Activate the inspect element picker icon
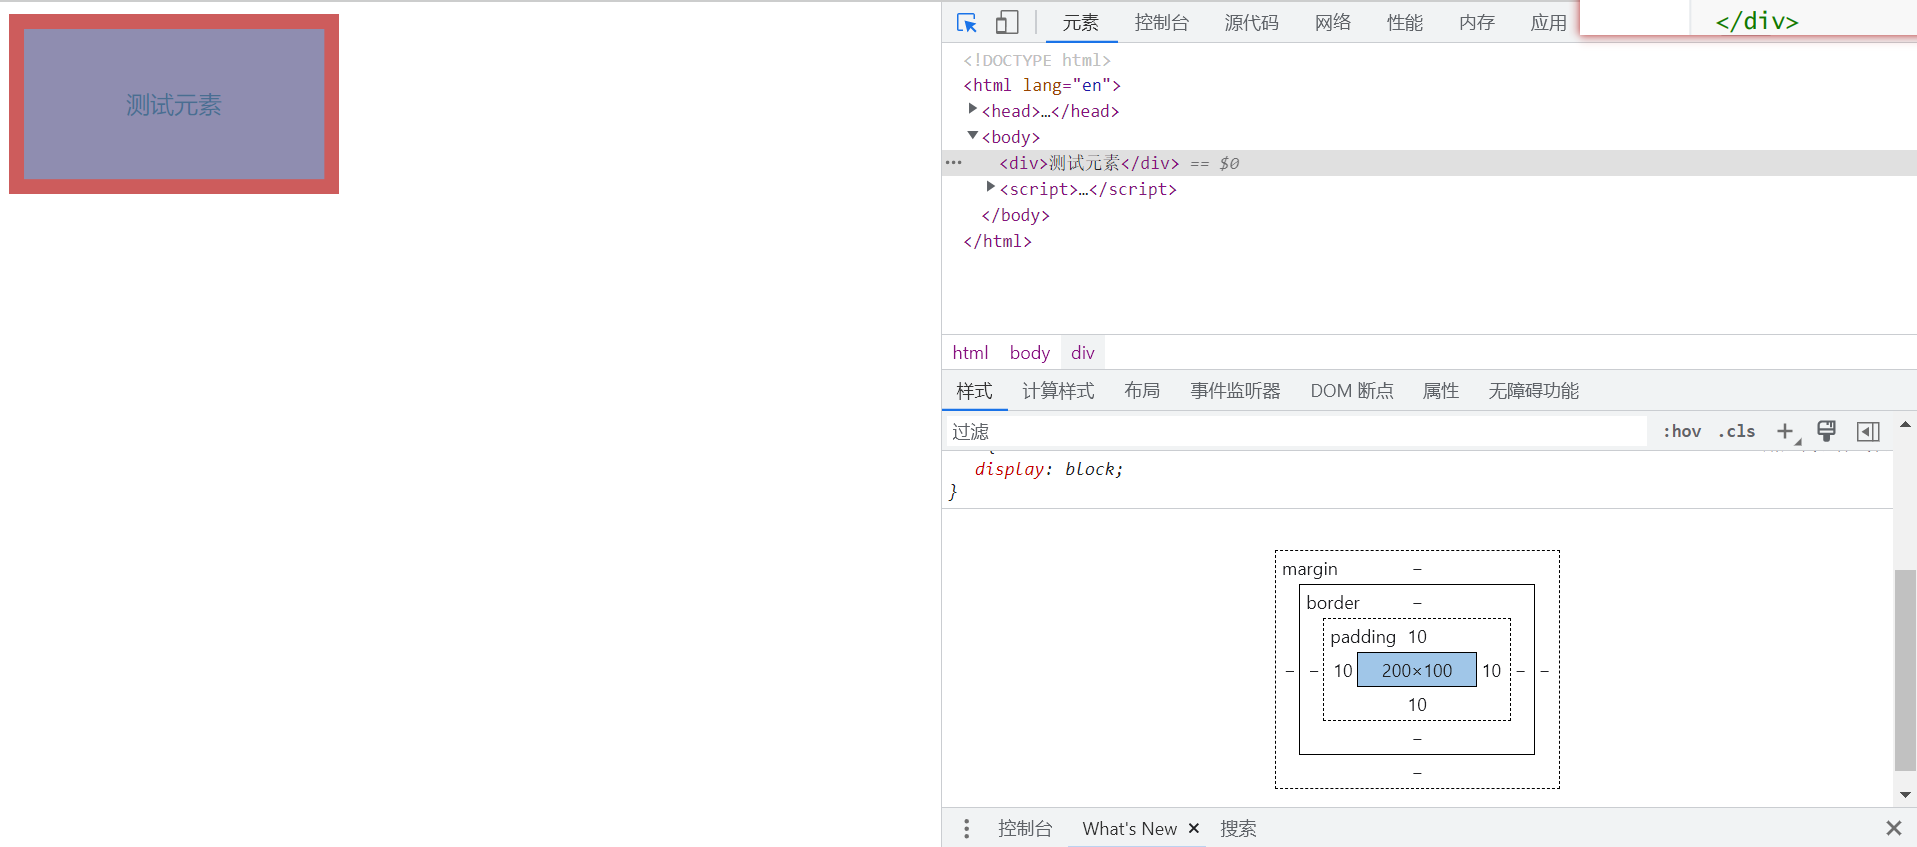 [x=966, y=22]
